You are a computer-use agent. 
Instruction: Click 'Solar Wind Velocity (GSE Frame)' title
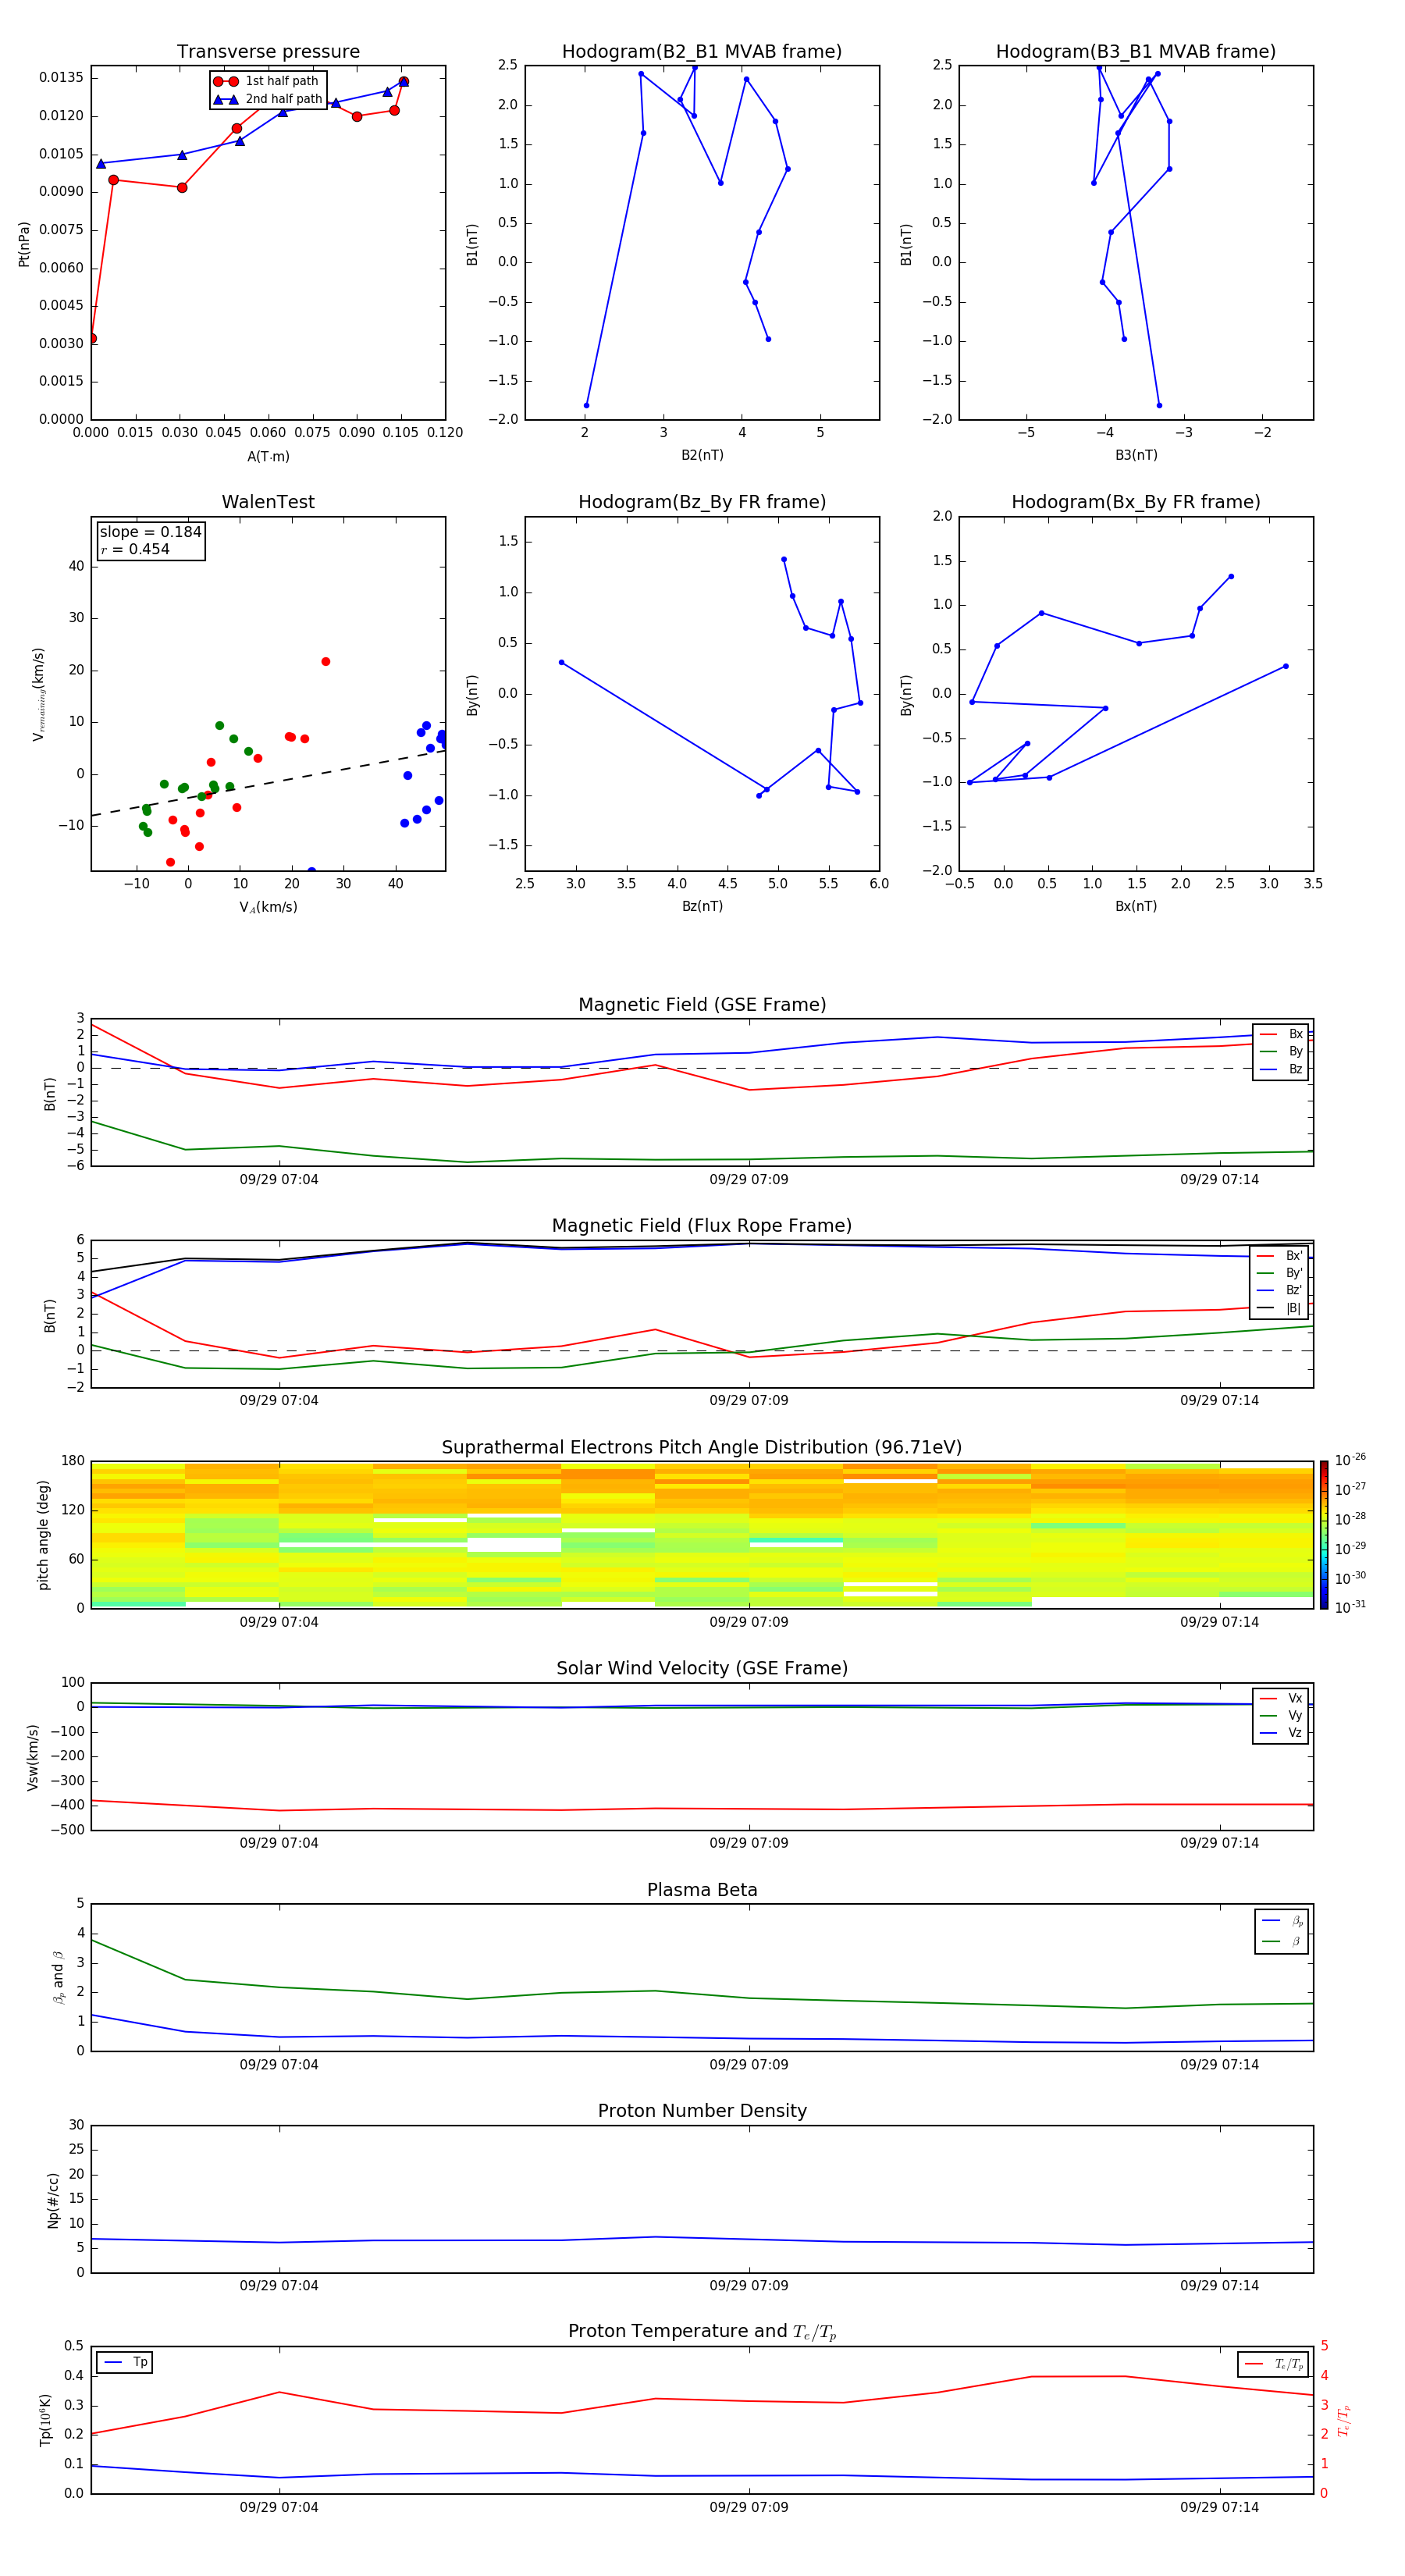pyautogui.click(x=702, y=1669)
